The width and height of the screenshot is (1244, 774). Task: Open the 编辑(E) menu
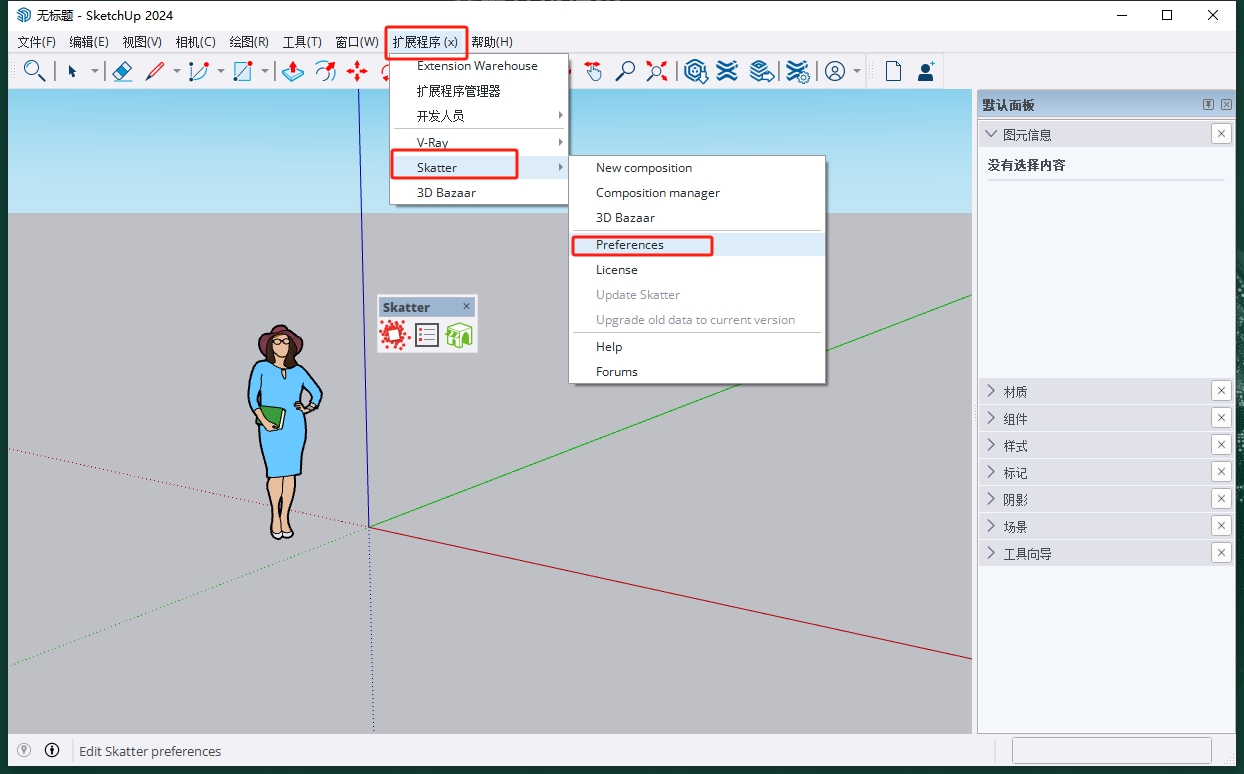tap(89, 42)
